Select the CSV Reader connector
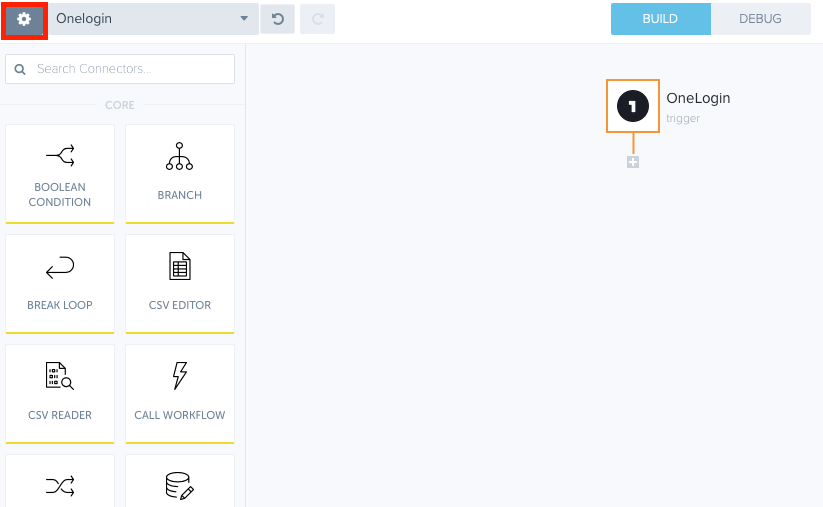The width and height of the screenshot is (823, 507). (x=60, y=394)
